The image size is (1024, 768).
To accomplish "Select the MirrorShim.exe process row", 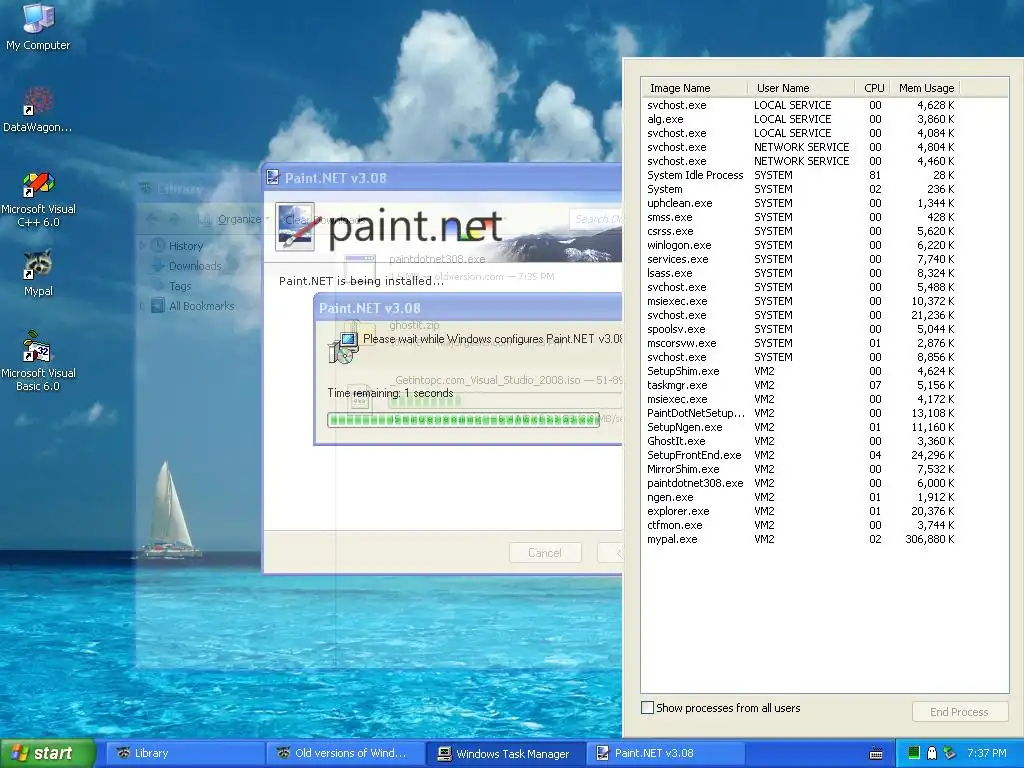I will point(801,469).
